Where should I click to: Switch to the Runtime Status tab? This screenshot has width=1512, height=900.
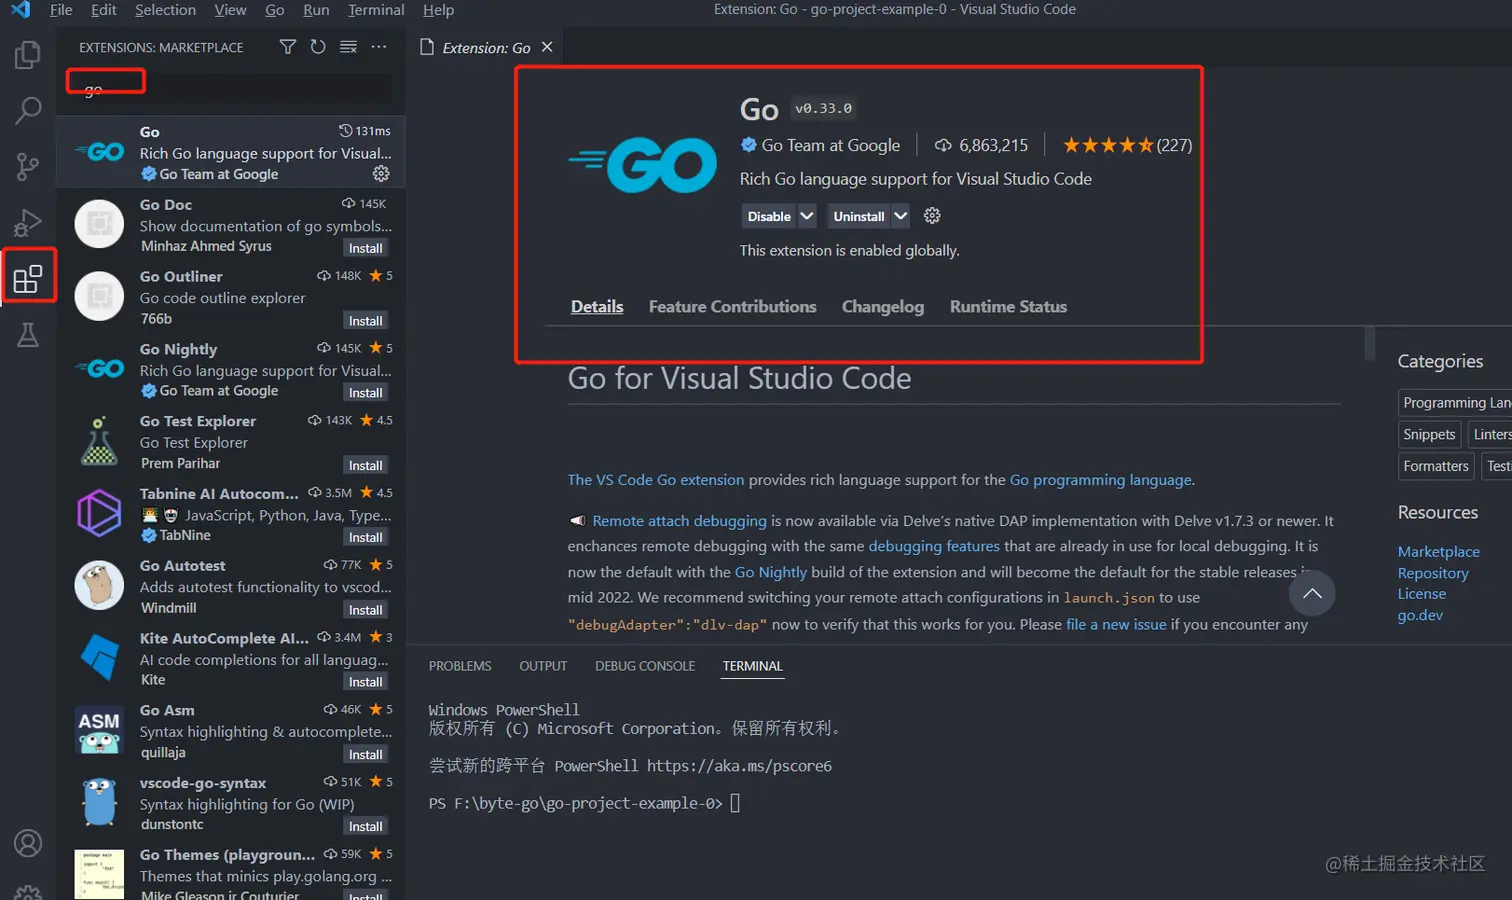click(1008, 307)
